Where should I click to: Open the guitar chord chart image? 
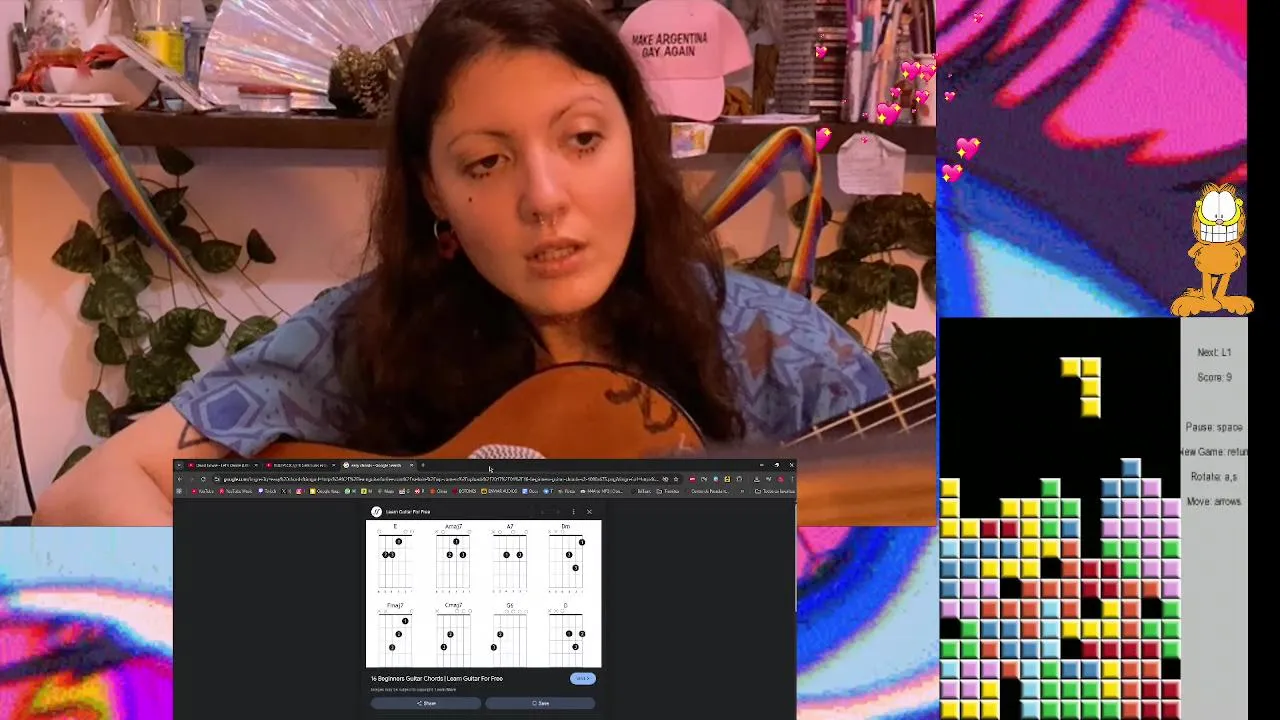click(x=484, y=593)
